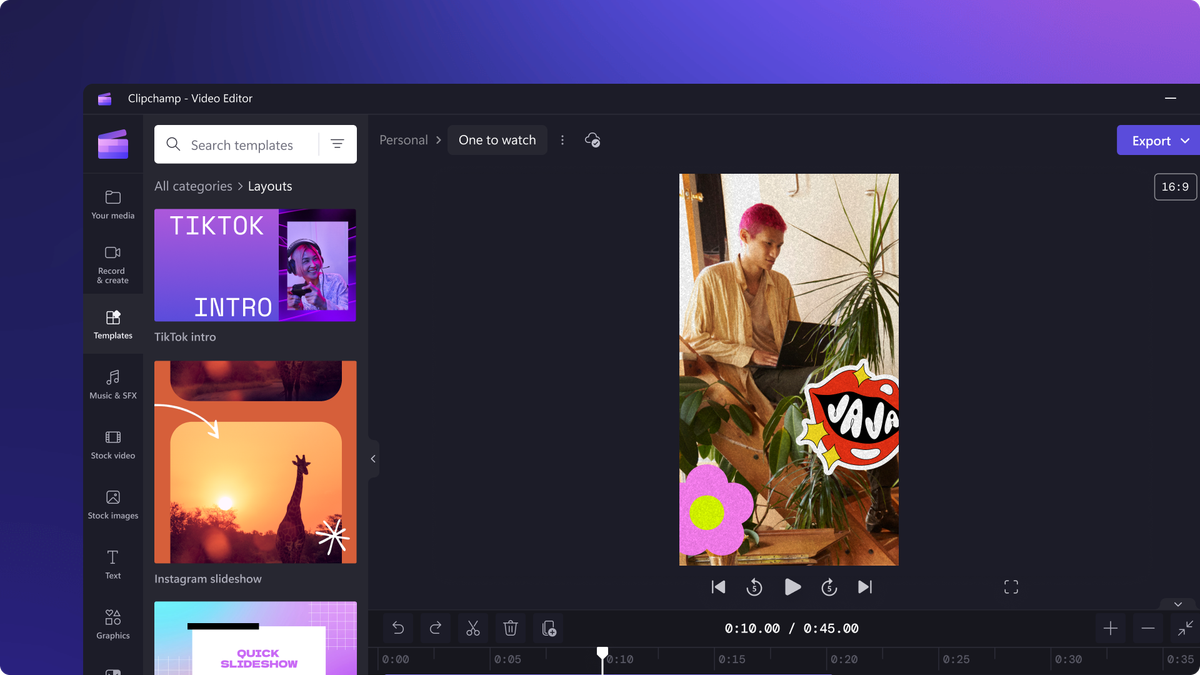
Task: Split clip with the scissors icon
Action: pyautogui.click(x=473, y=628)
